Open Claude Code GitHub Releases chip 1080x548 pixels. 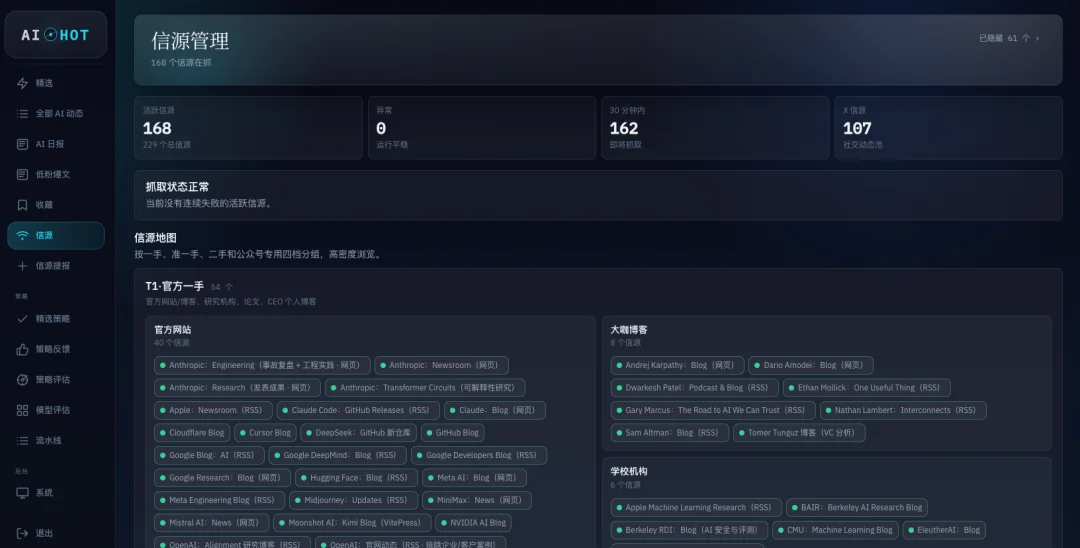358,410
